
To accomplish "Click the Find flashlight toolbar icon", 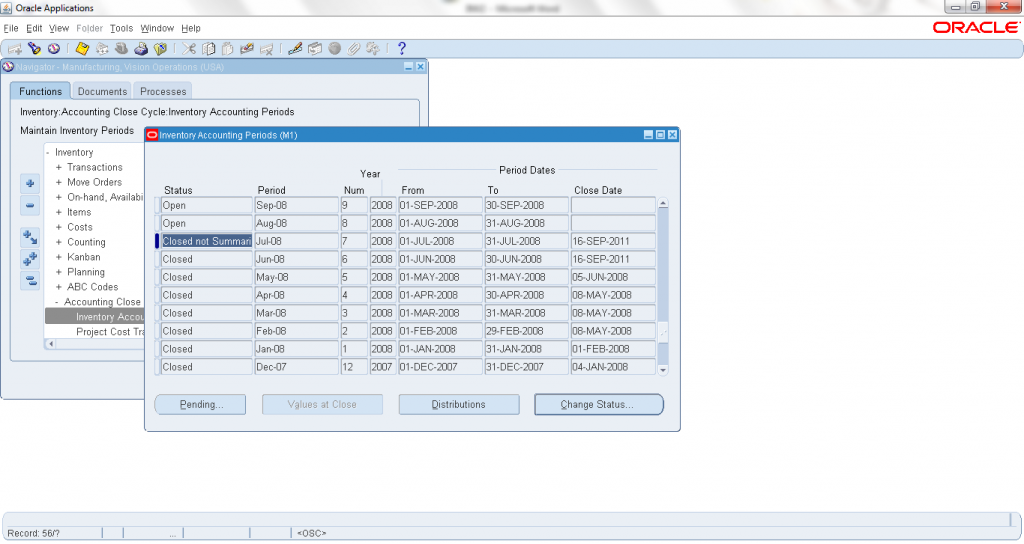I will (x=34, y=48).
